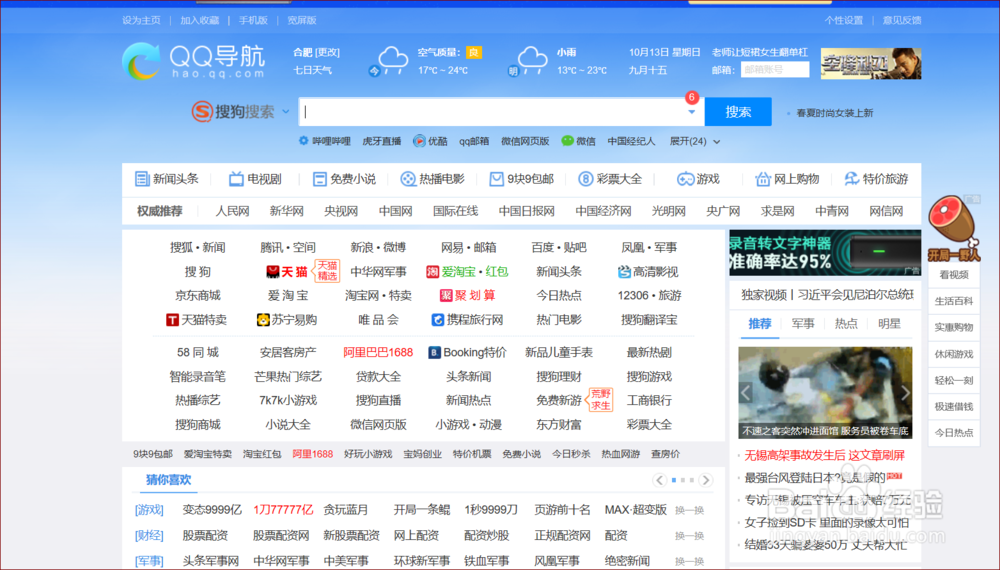The width and height of the screenshot is (1000, 570).
Task: Click the 网上购物 shopping basket icon
Action: pos(763,179)
